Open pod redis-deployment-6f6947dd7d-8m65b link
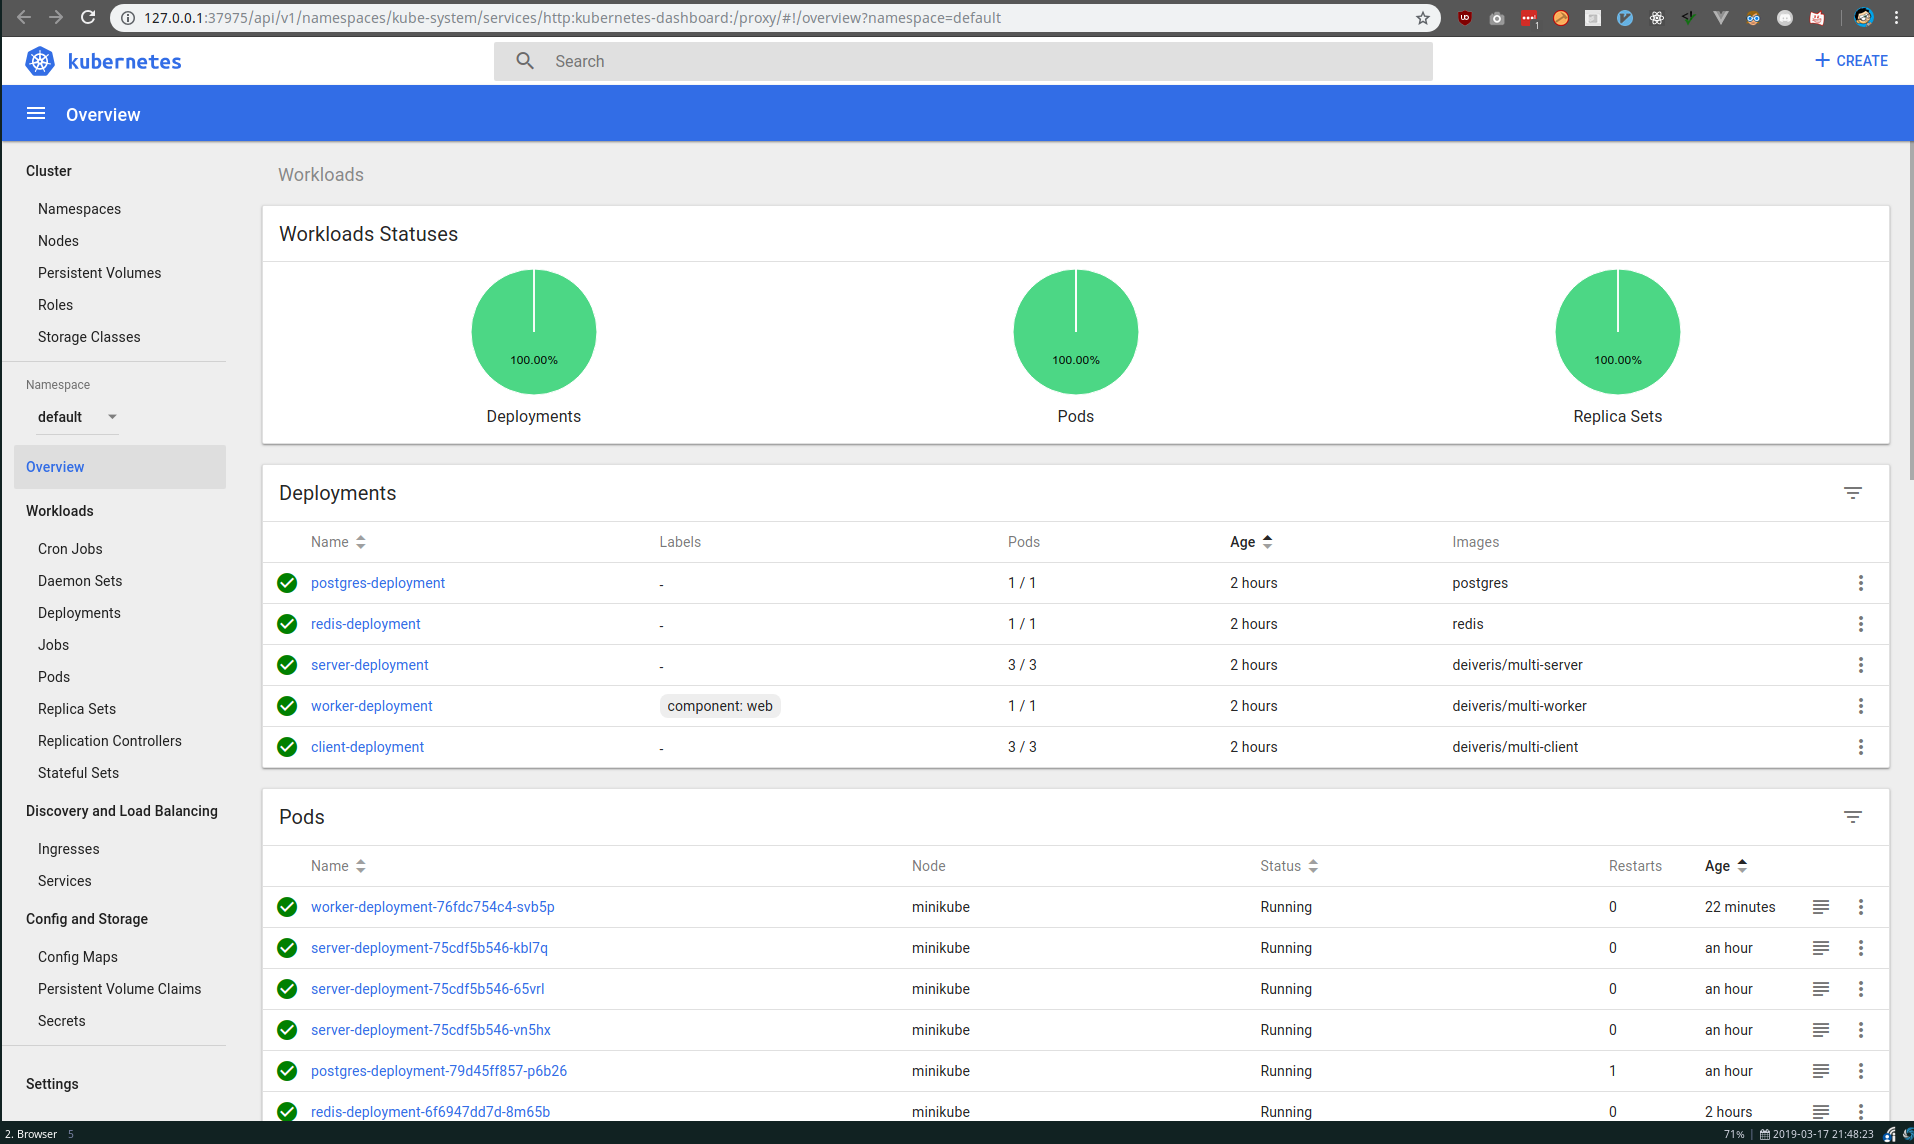Image resolution: width=1914 pixels, height=1144 pixels. (x=430, y=1112)
